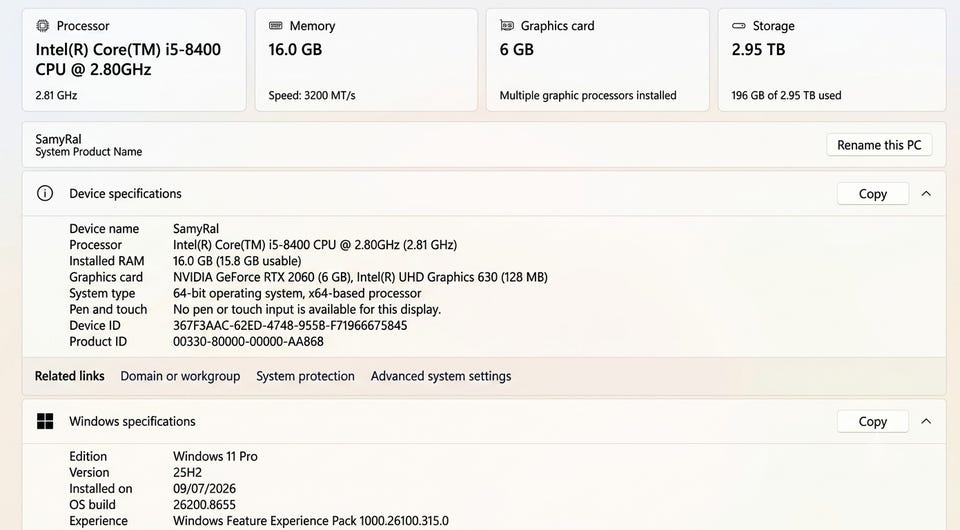Click the Product ID value 00330-80000-00000-AA868
This screenshot has height=530, width=960.
coord(248,342)
